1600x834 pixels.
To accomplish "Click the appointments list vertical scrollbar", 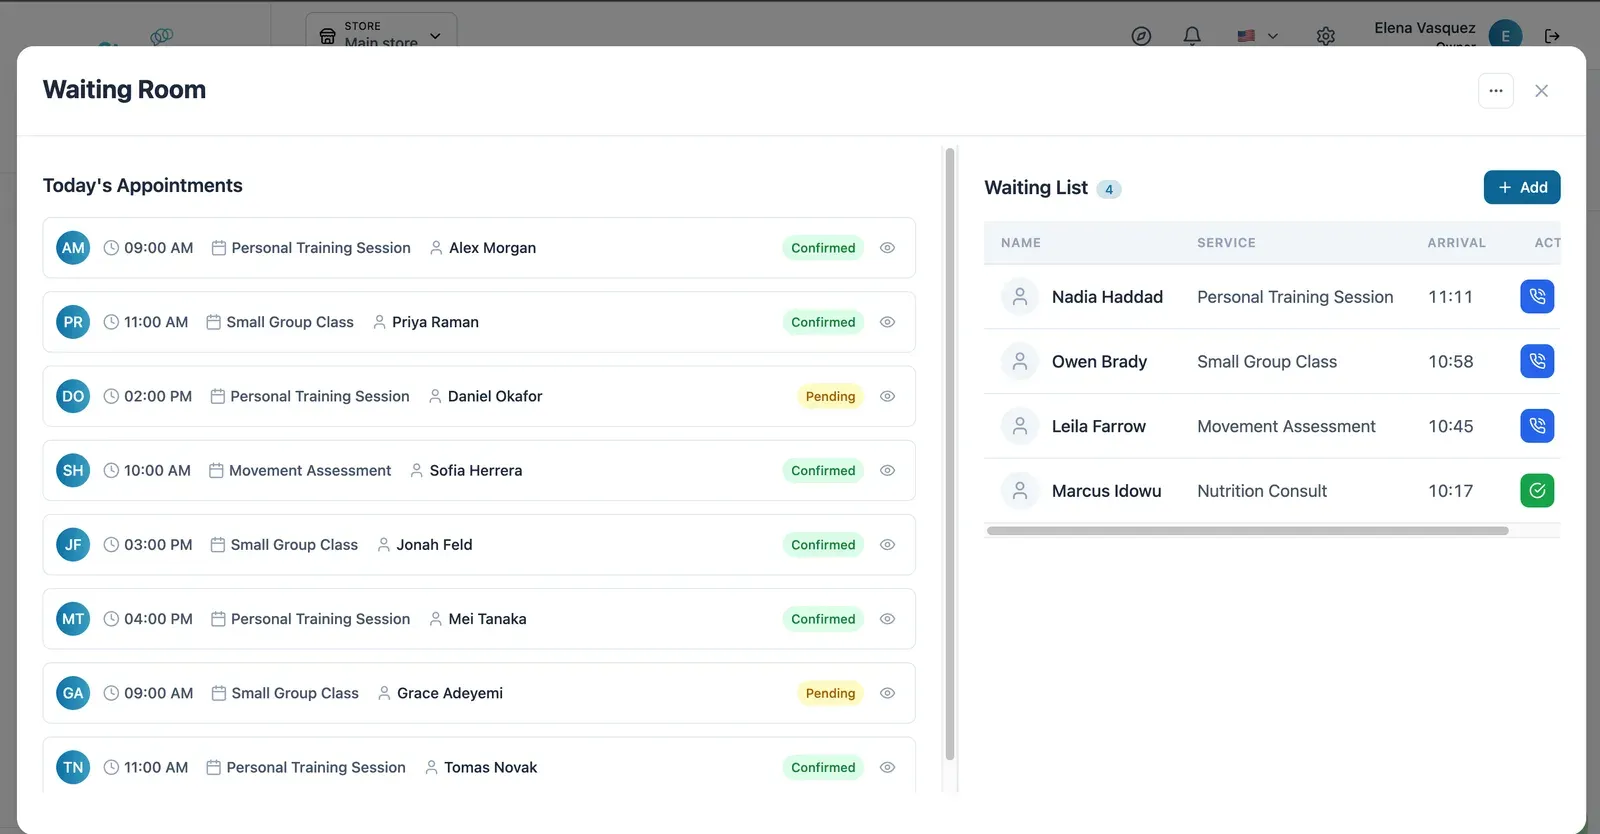I will coord(949,455).
